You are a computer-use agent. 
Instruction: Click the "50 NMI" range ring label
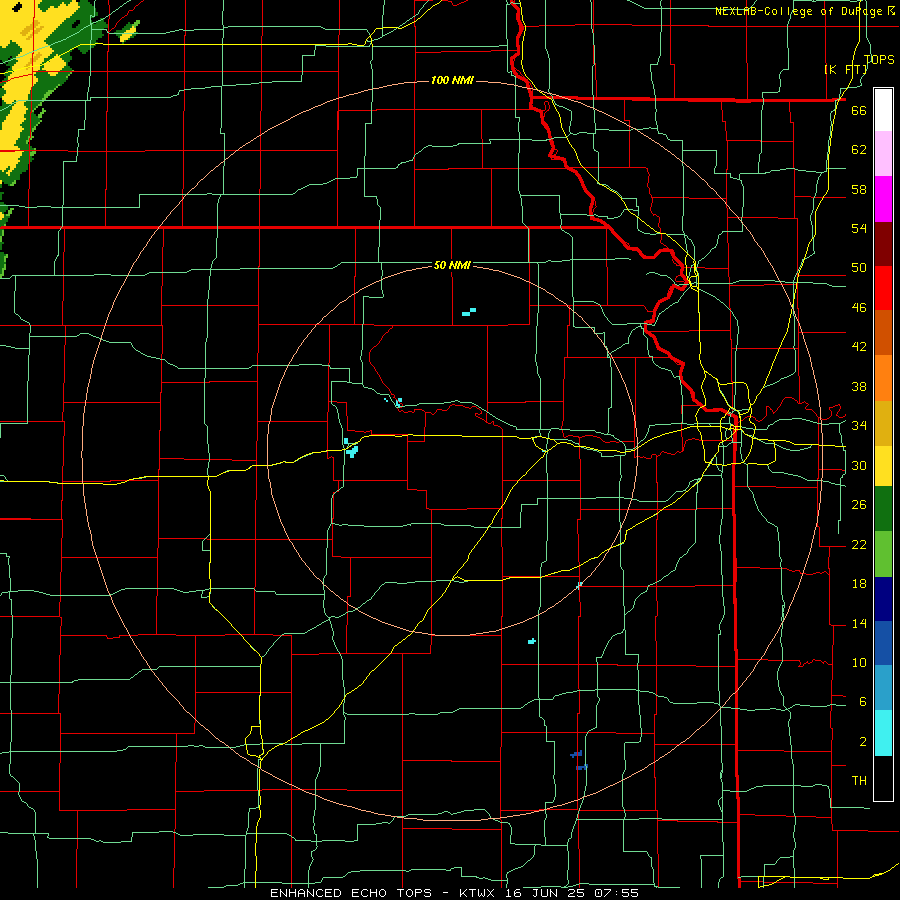pyautogui.click(x=452, y=265)
